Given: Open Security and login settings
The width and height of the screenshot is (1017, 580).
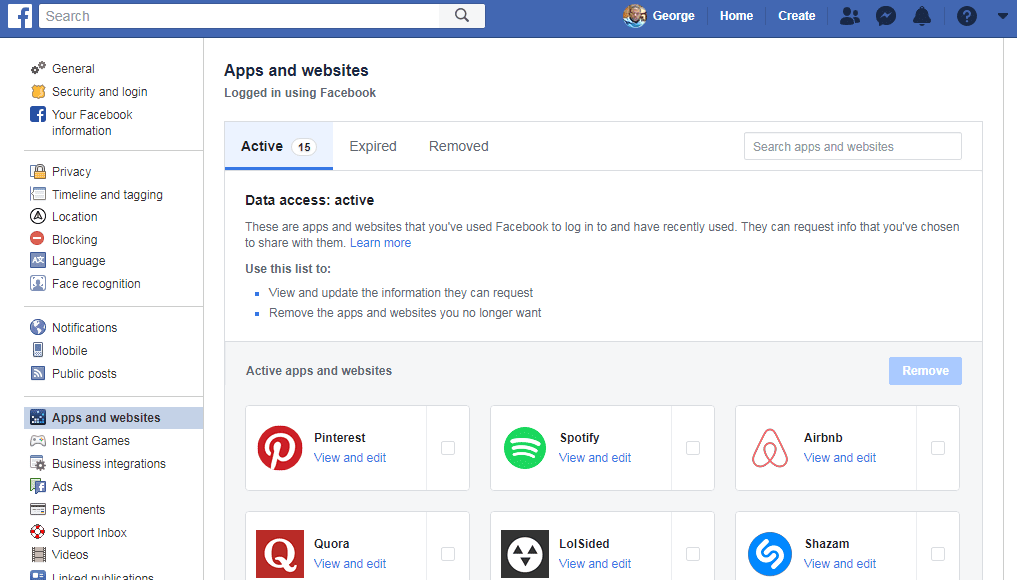Looking at the screenshot, I should [100, 91].
